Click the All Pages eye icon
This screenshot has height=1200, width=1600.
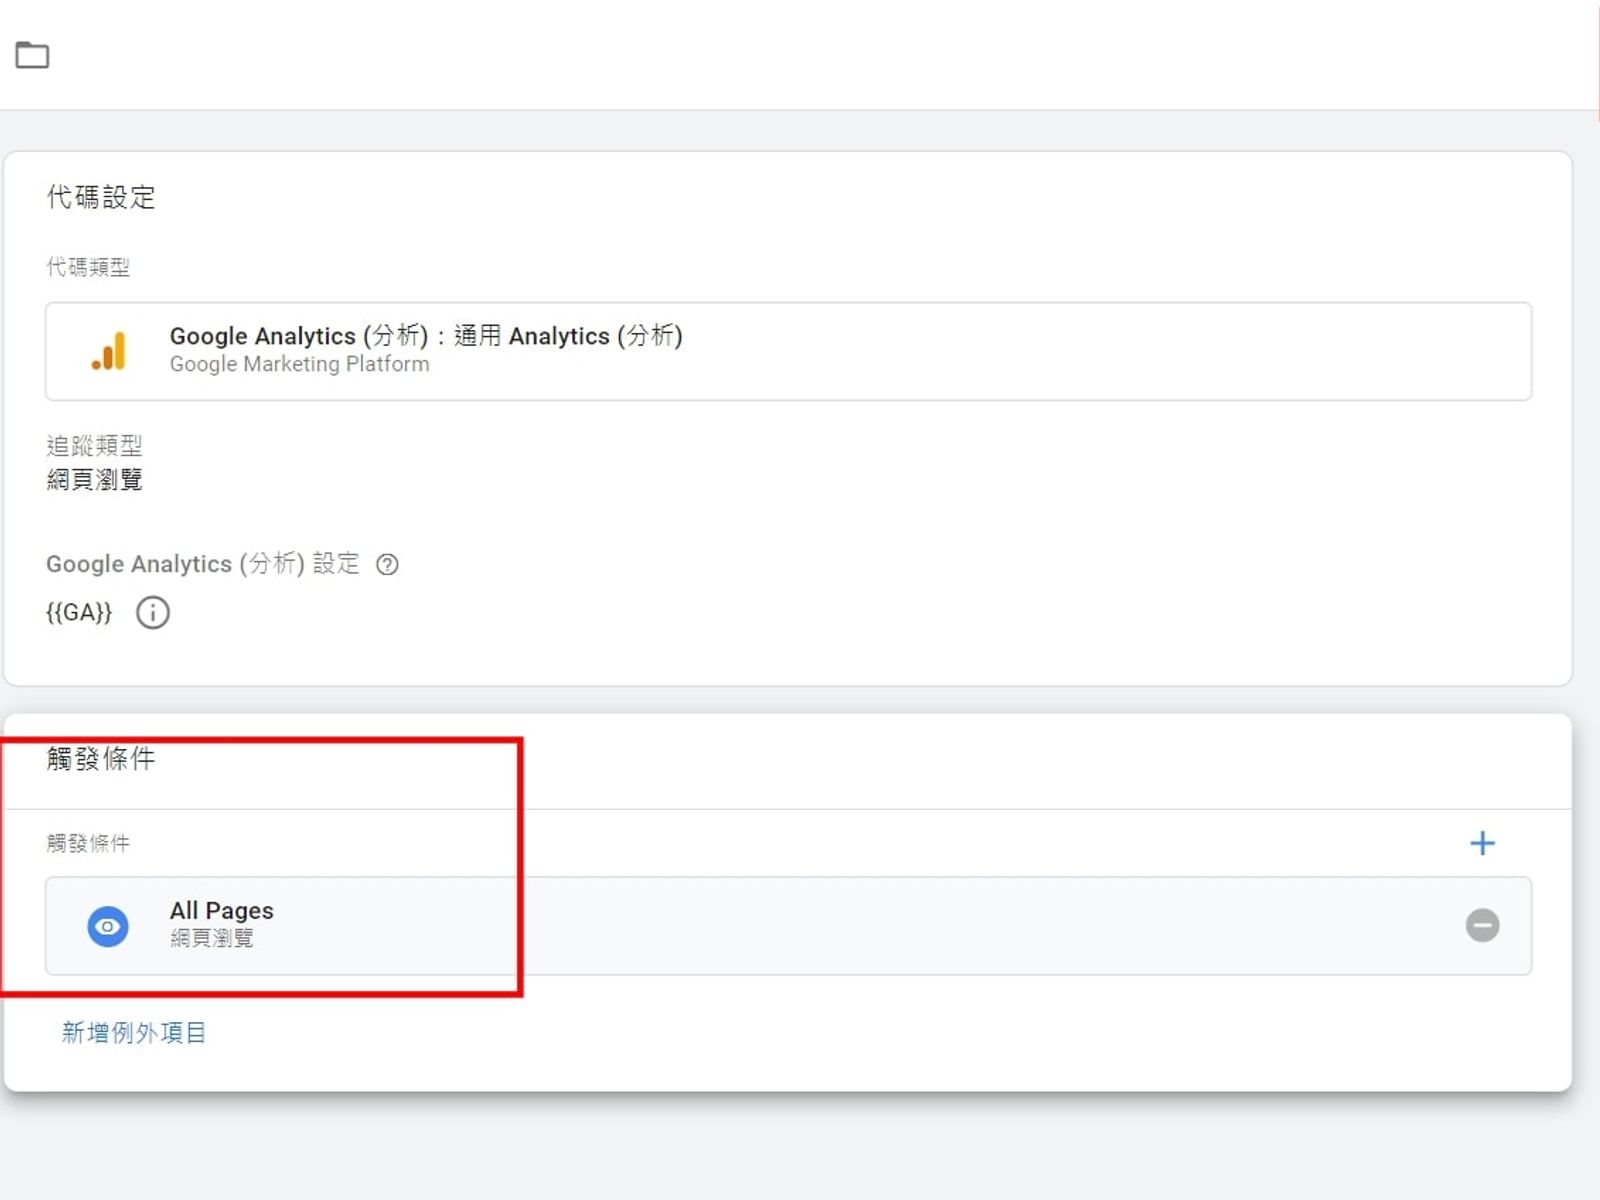(x=108, y=926)
